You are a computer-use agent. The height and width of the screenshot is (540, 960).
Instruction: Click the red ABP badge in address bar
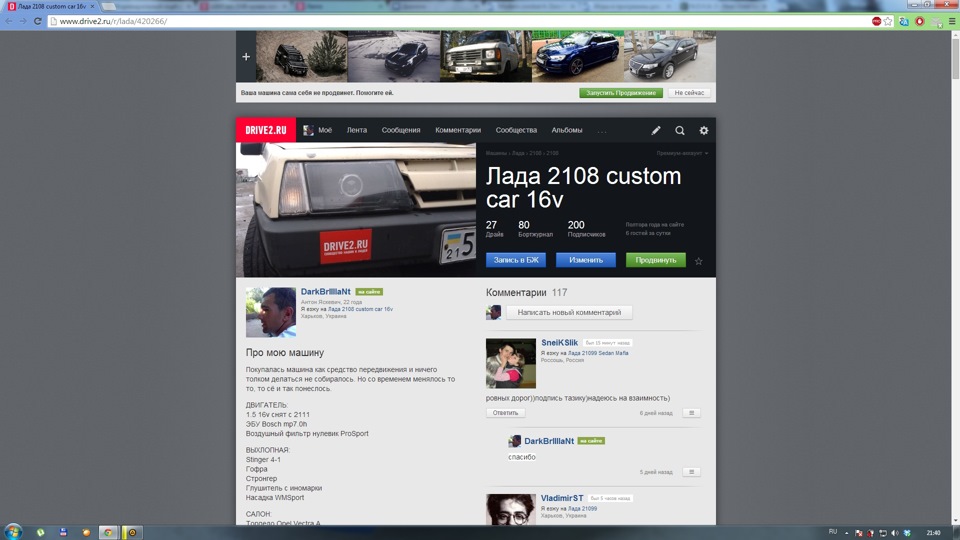(876, 21)
